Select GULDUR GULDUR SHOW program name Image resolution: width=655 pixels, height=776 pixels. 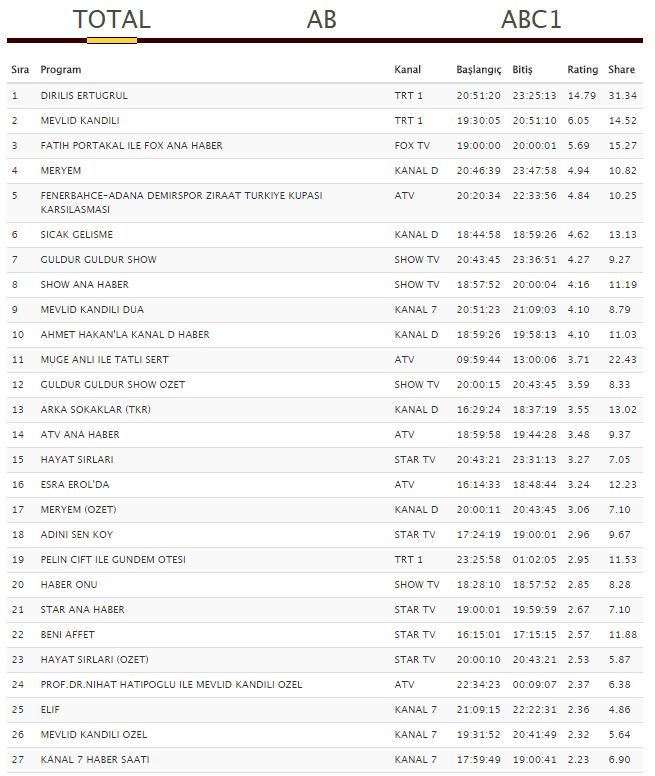coord(98,260)
